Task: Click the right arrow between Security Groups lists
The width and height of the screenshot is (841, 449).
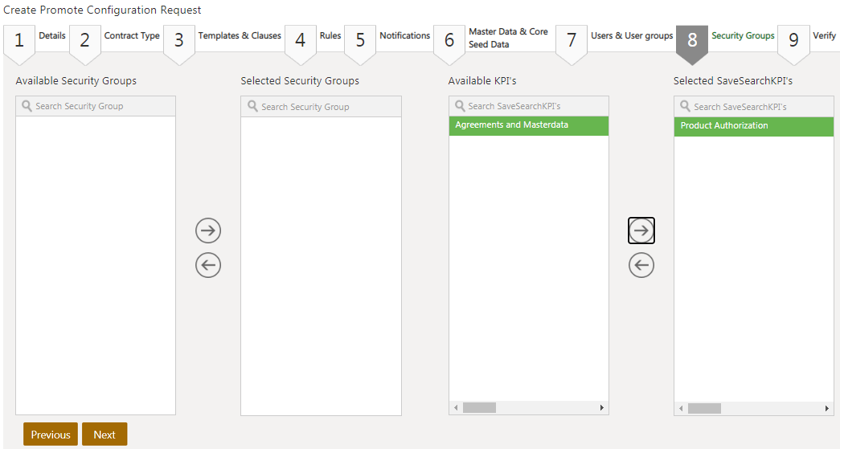Action: tap(207, 230)
